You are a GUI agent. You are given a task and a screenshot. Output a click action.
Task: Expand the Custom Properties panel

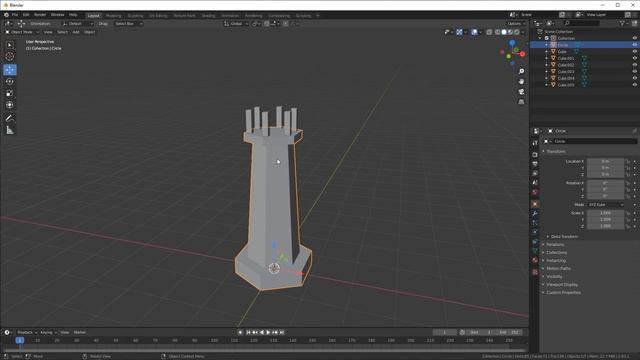[x=563, y=293]
